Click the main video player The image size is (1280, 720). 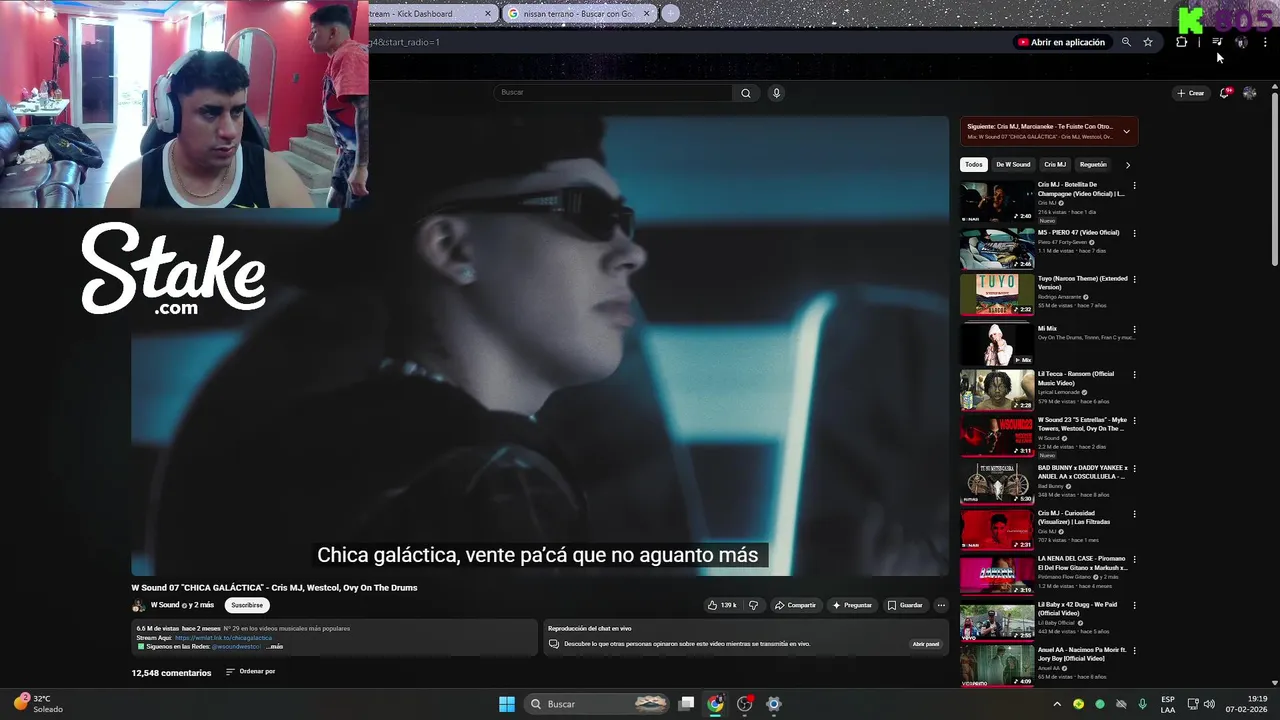[x=540, y=346]
